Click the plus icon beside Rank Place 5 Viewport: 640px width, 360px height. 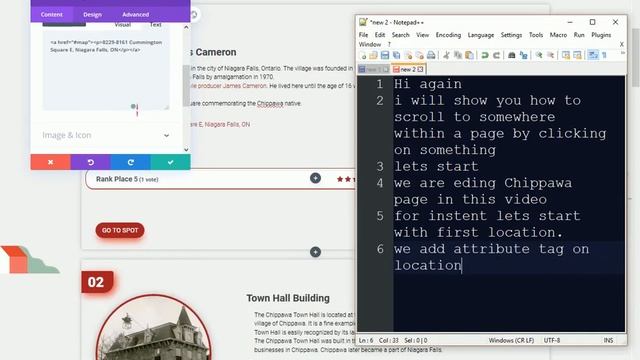(x=315, y=178)
